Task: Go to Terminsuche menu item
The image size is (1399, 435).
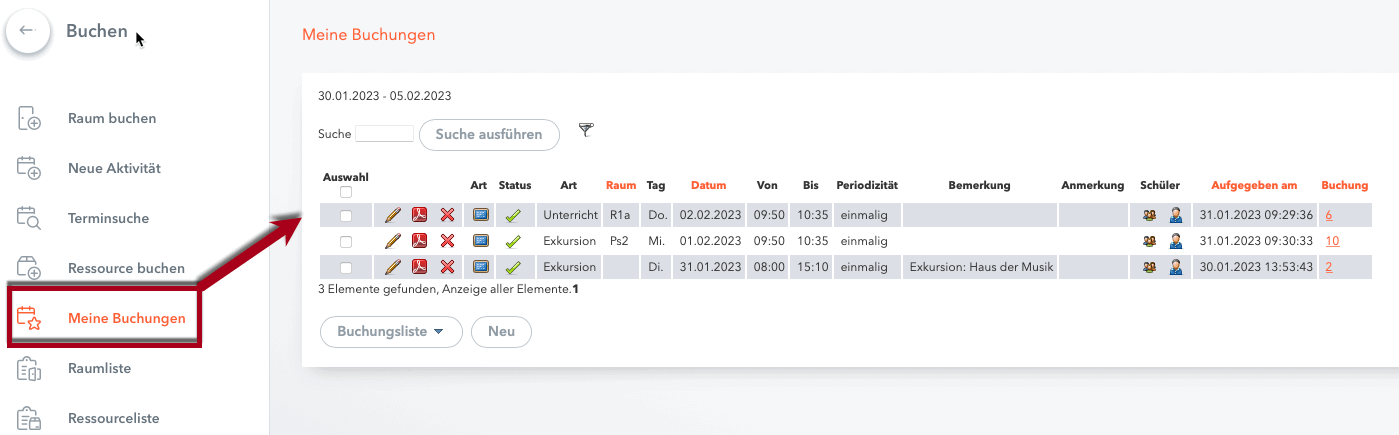Action: (108, 218)
